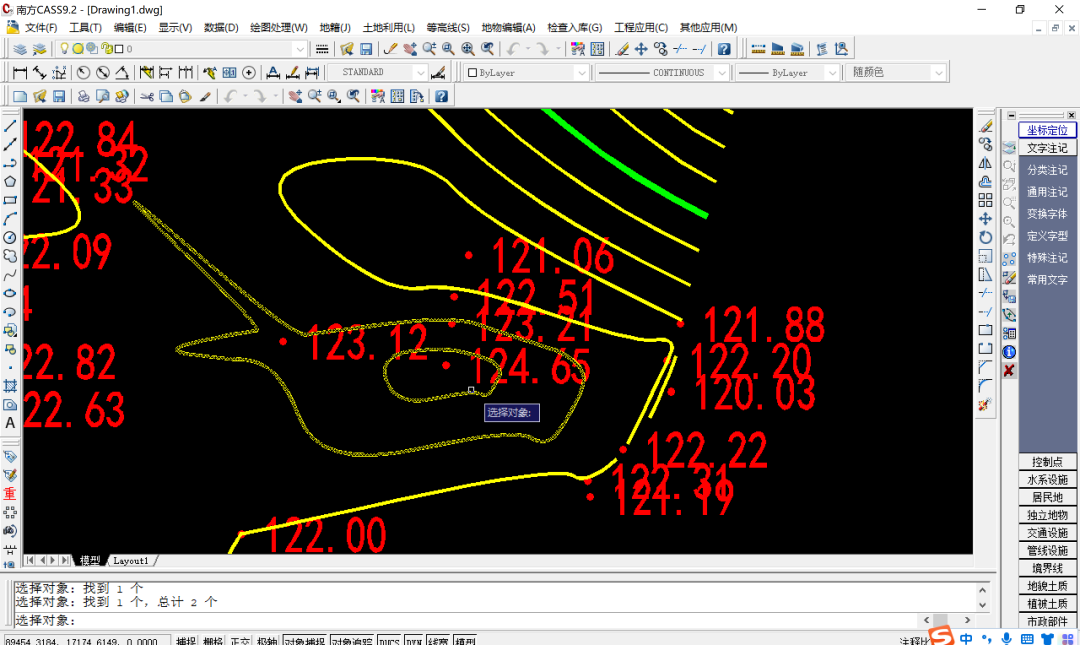Select the Radius dimension tool
Image resolution: width=1080 pixels, height=645 pixels.
tap(83, 72)
